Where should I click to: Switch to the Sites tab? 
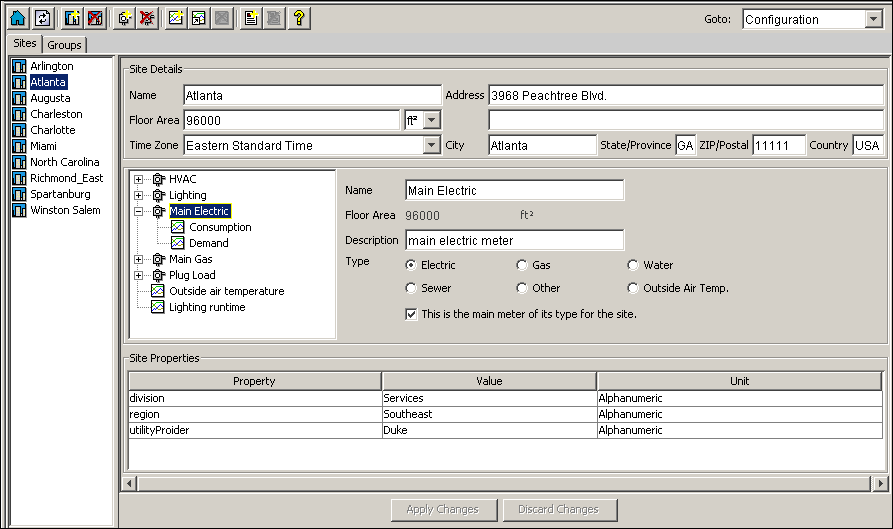pyautogui.click(x=24, y=44)
